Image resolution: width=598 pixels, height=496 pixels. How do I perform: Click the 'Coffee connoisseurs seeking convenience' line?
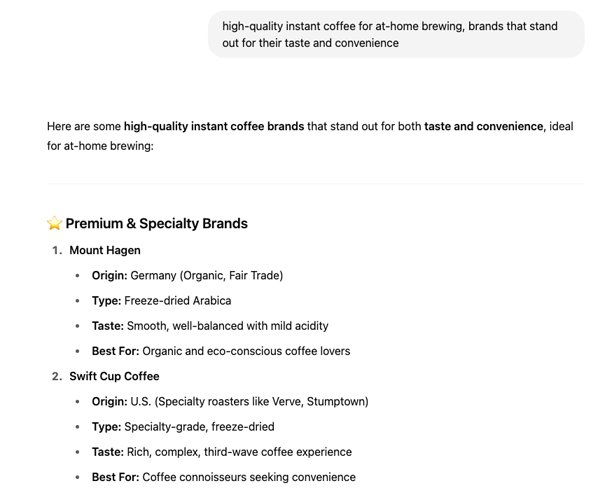[223, 477]
